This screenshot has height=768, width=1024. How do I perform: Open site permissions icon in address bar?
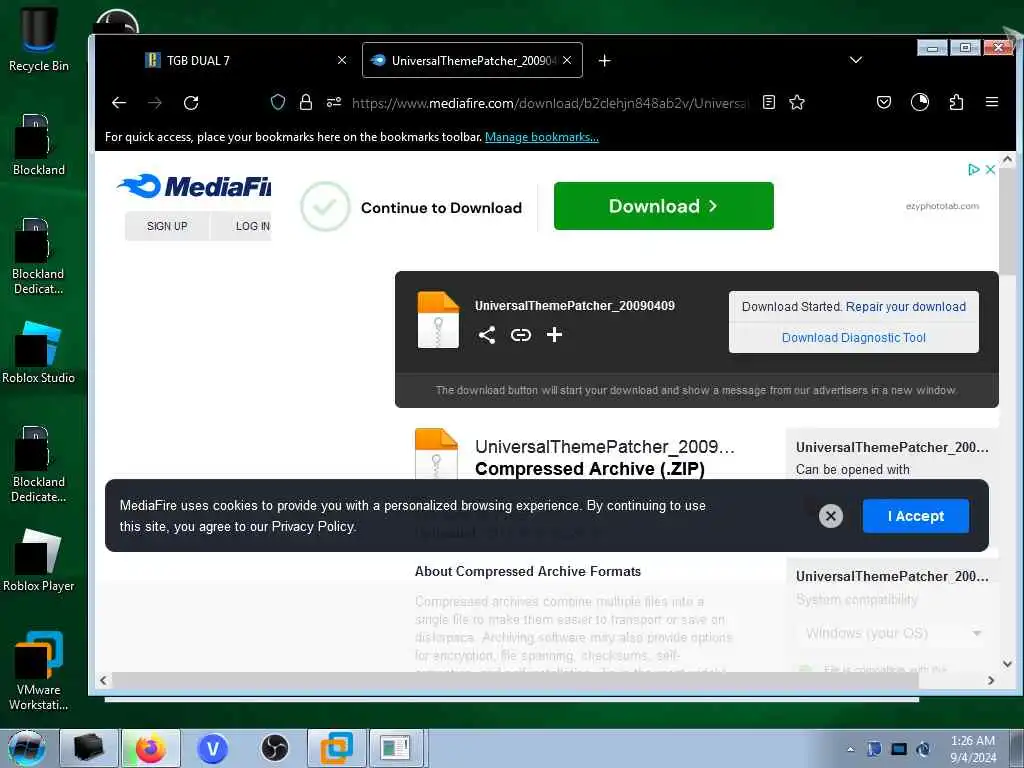pyautogui.click(x=334, y=103)
